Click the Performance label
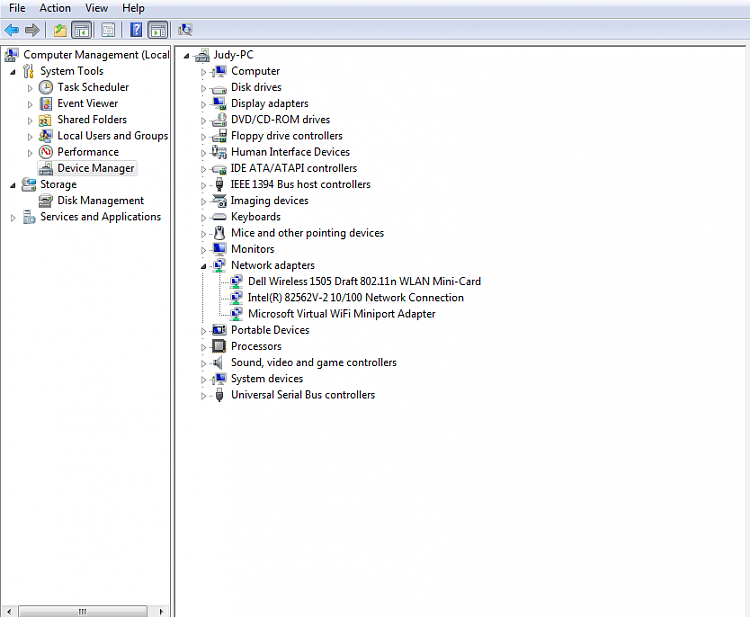 click(x=88, y=152)
